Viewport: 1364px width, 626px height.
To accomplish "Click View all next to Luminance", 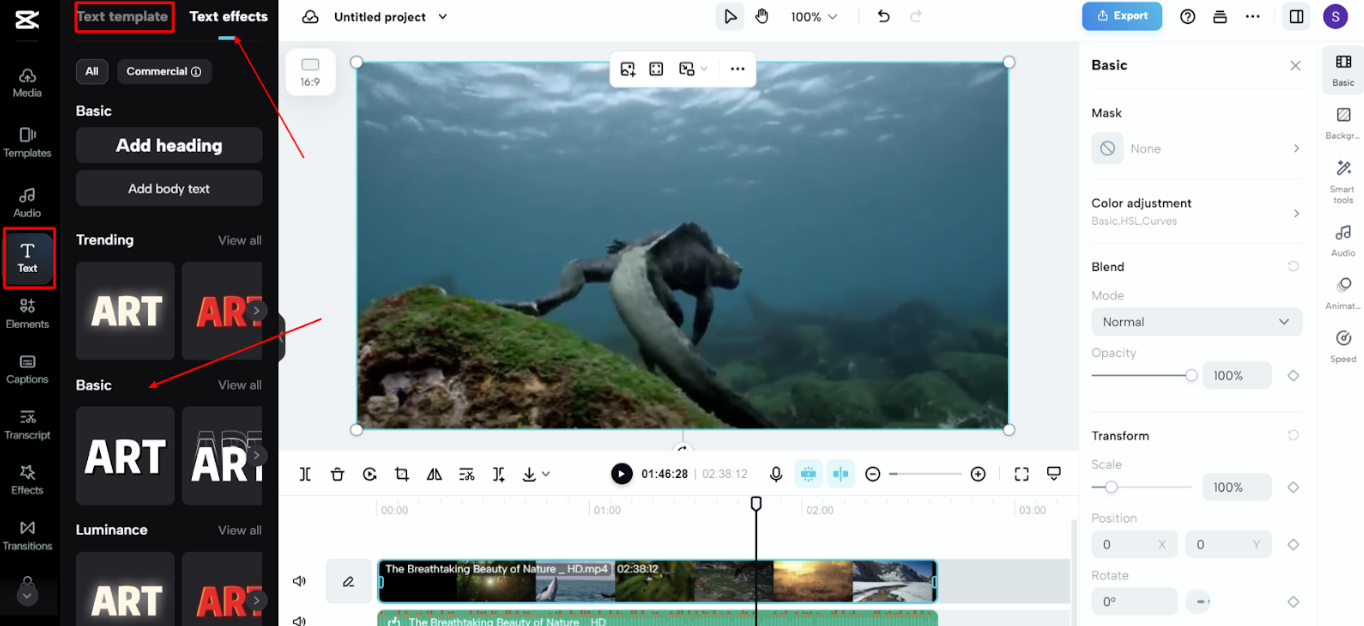I will tap(240, 530).
